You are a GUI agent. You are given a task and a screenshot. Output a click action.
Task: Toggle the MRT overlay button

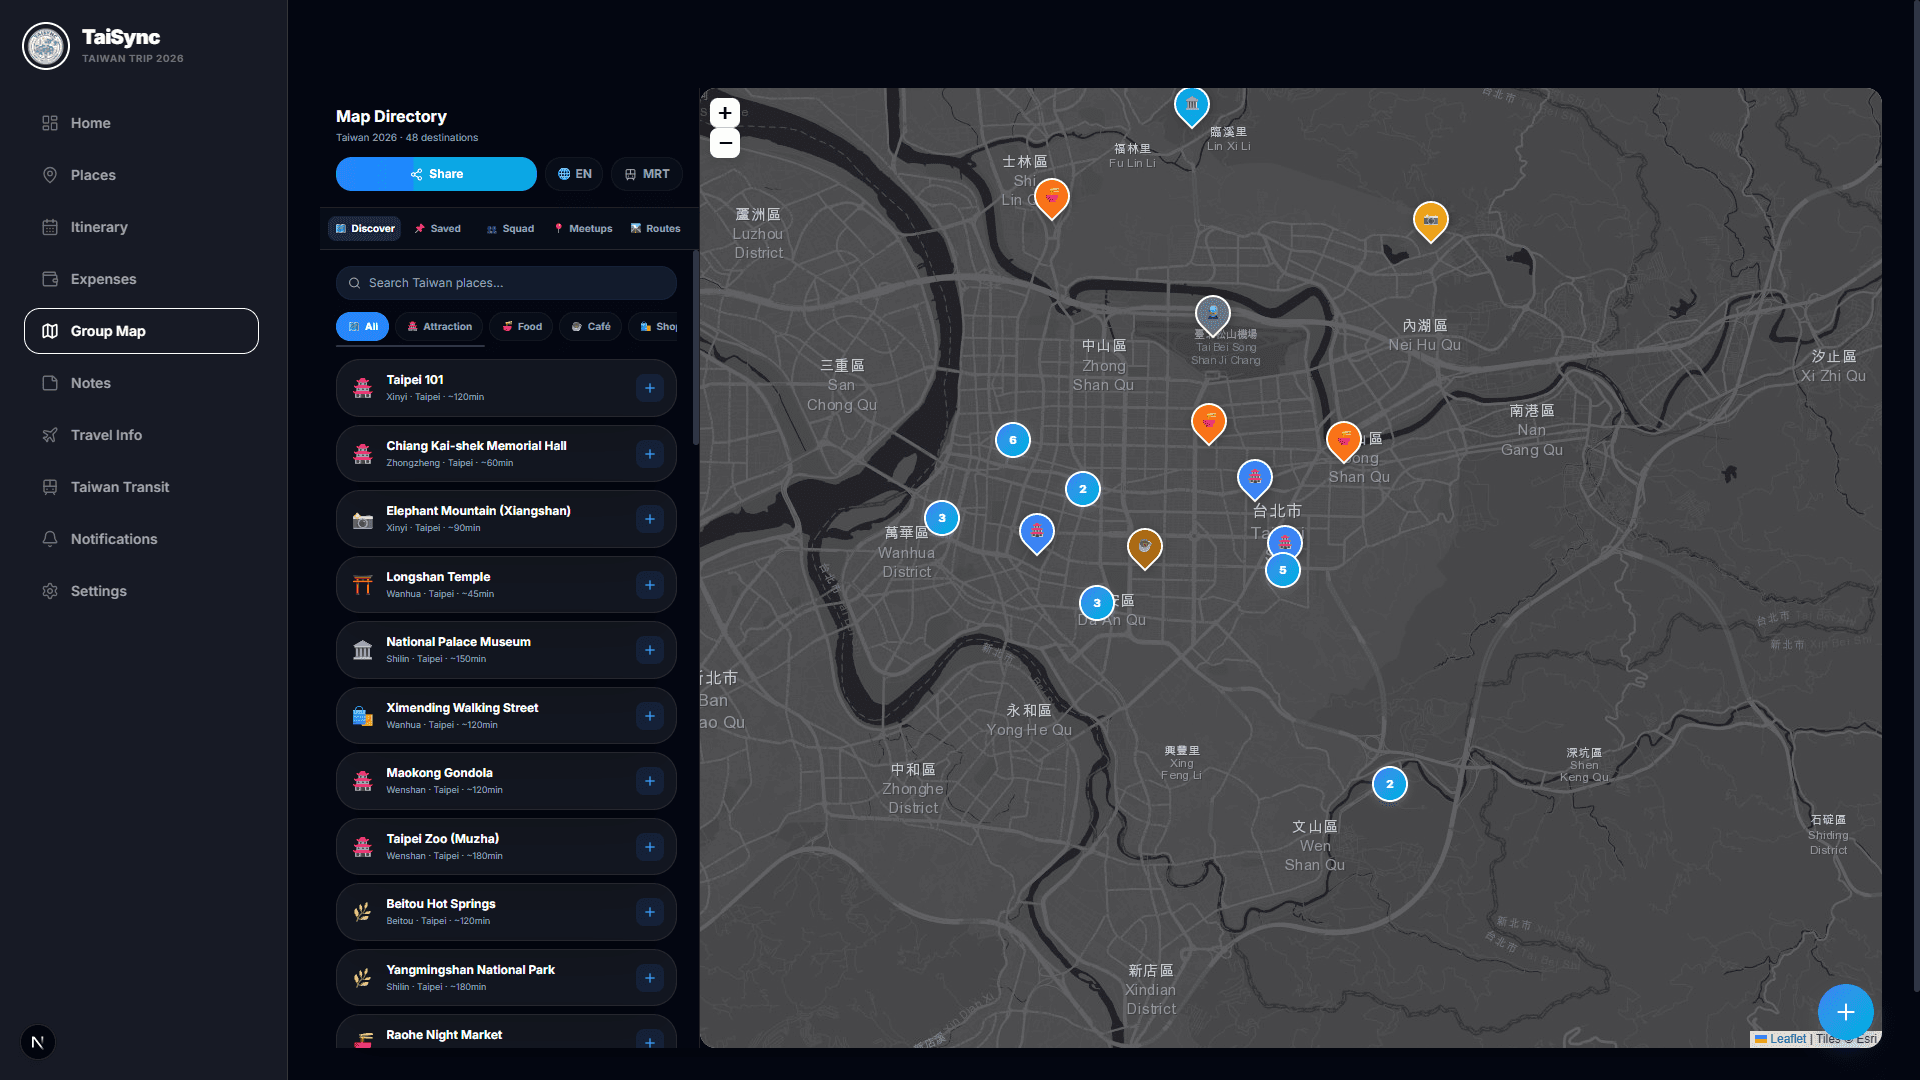click(647, 174)
